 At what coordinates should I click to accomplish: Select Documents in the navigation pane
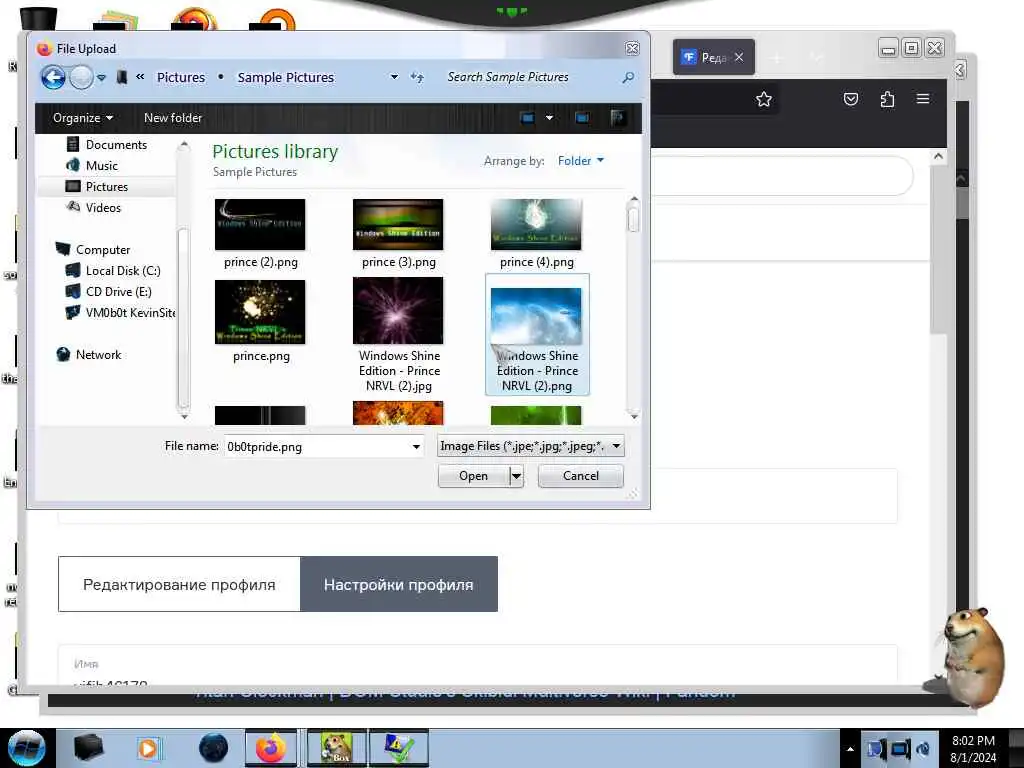(x=106, y=144)
